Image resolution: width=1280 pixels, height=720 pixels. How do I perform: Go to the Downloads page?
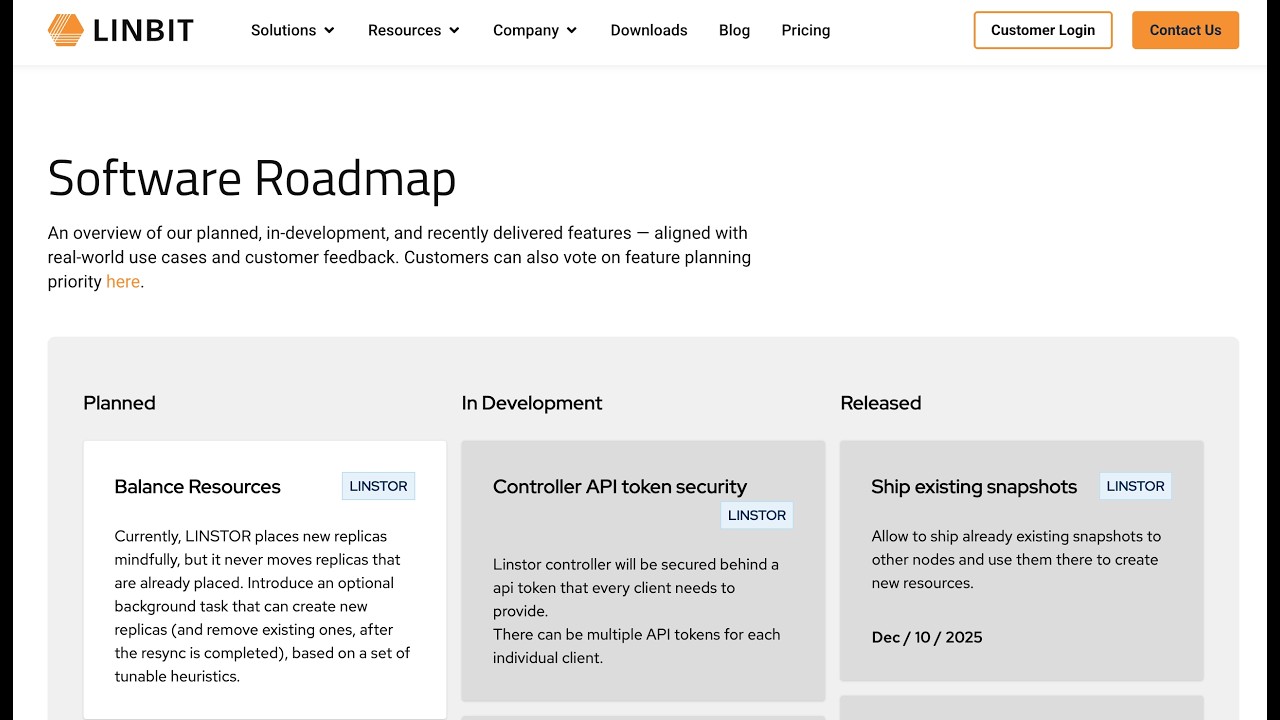click(x=649, y=30)
